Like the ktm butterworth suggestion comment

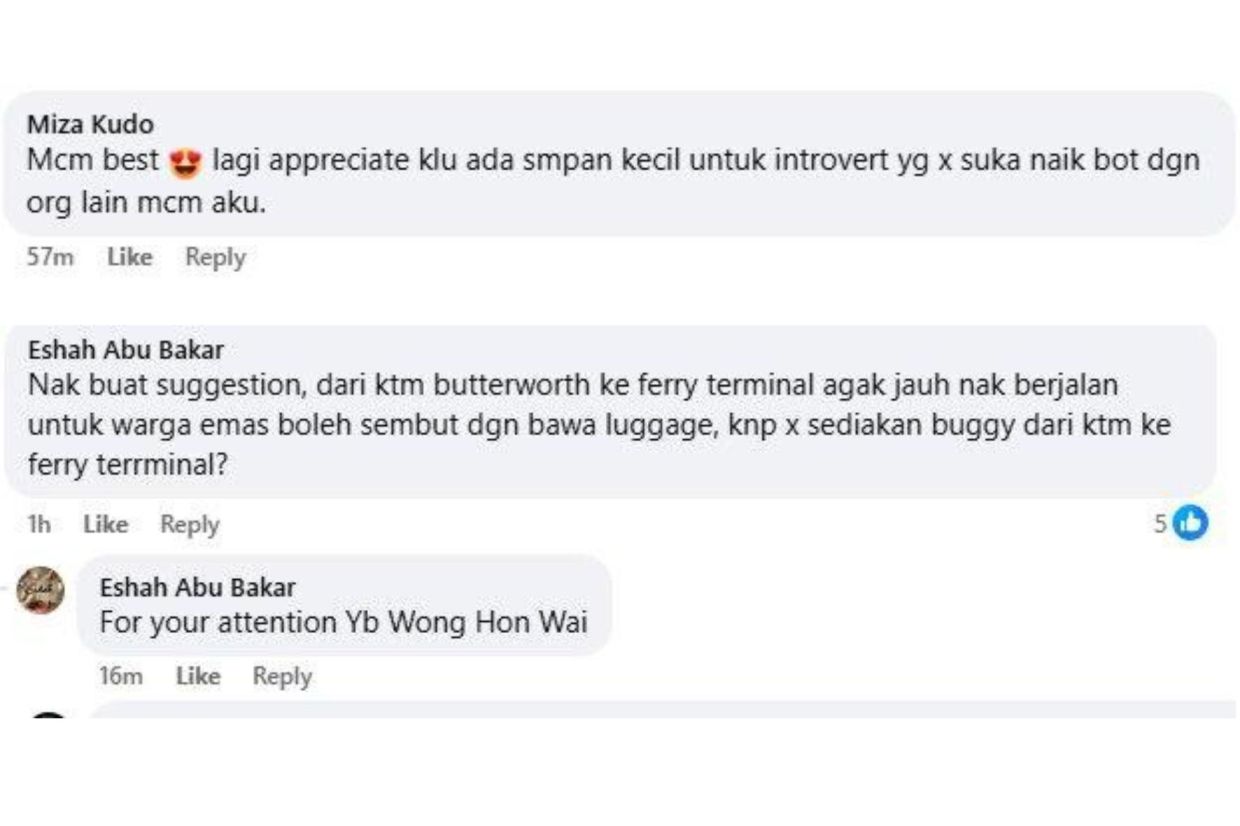(106, 524)
